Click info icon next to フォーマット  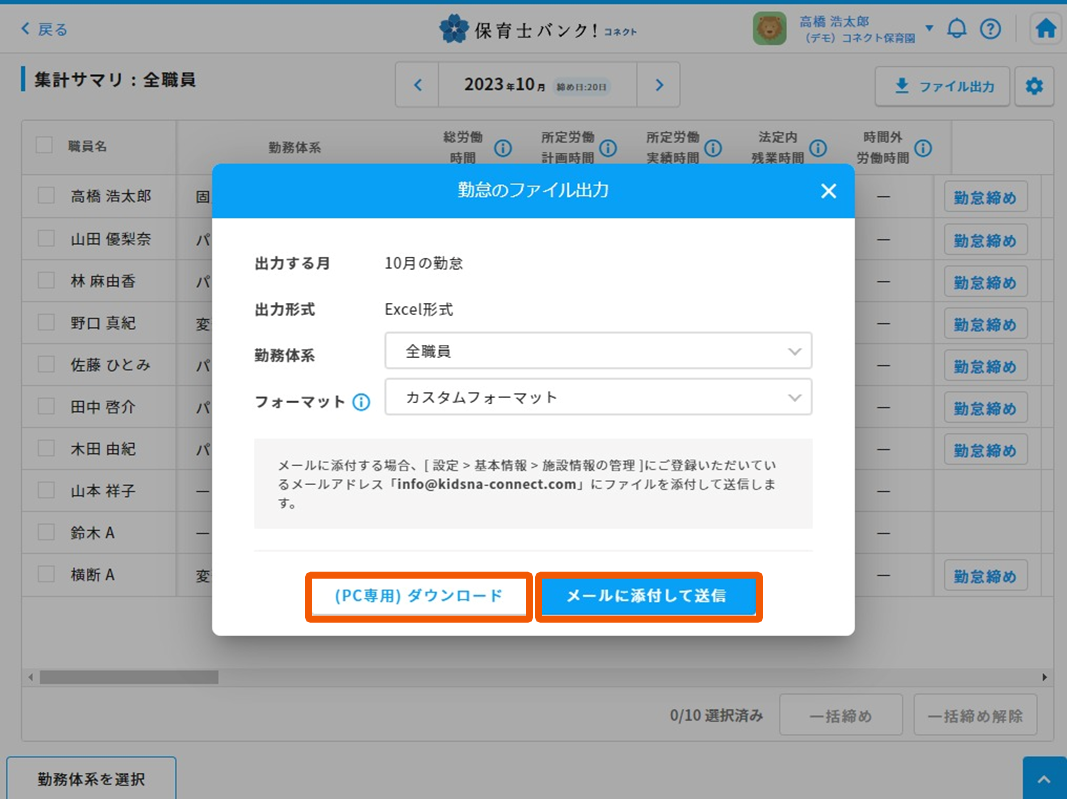(x=361, y=402)
